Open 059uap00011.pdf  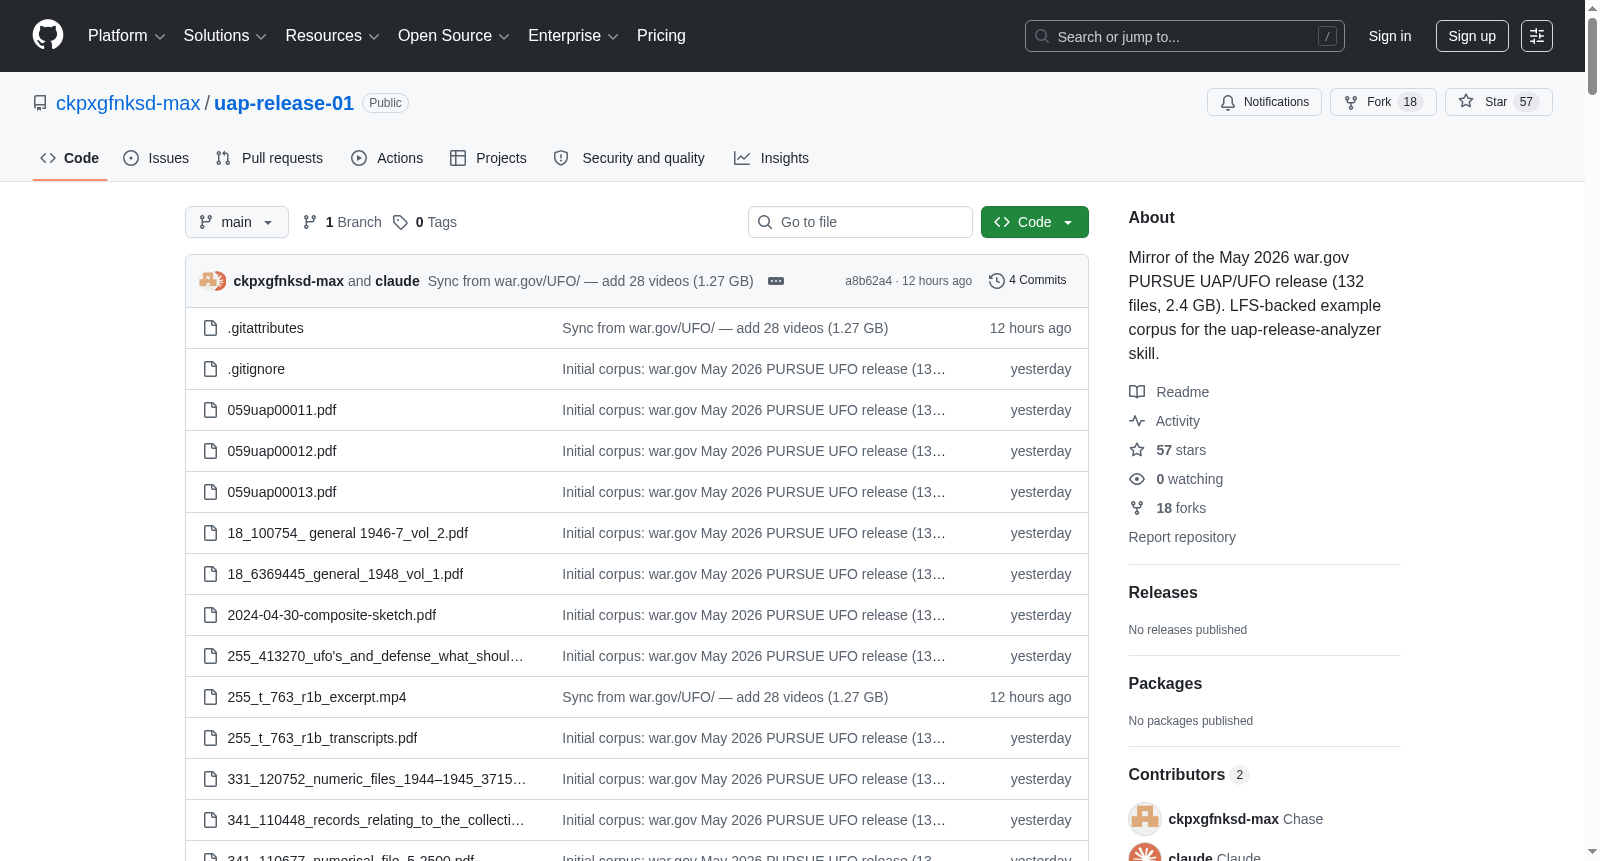tap(282, 410)
